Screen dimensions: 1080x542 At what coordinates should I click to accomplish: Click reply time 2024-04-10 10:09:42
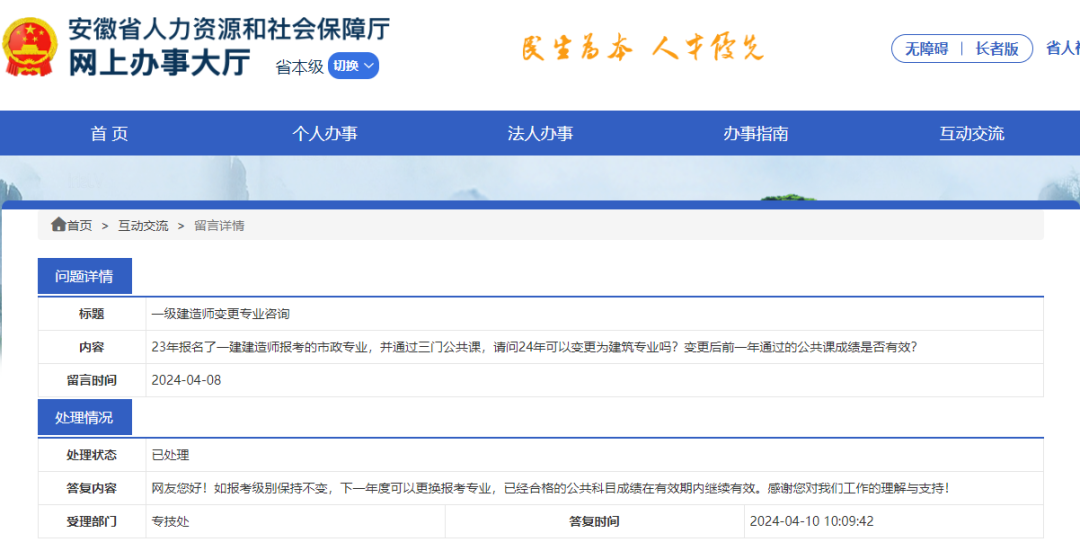pyautogui.click(x=811, y=521)
